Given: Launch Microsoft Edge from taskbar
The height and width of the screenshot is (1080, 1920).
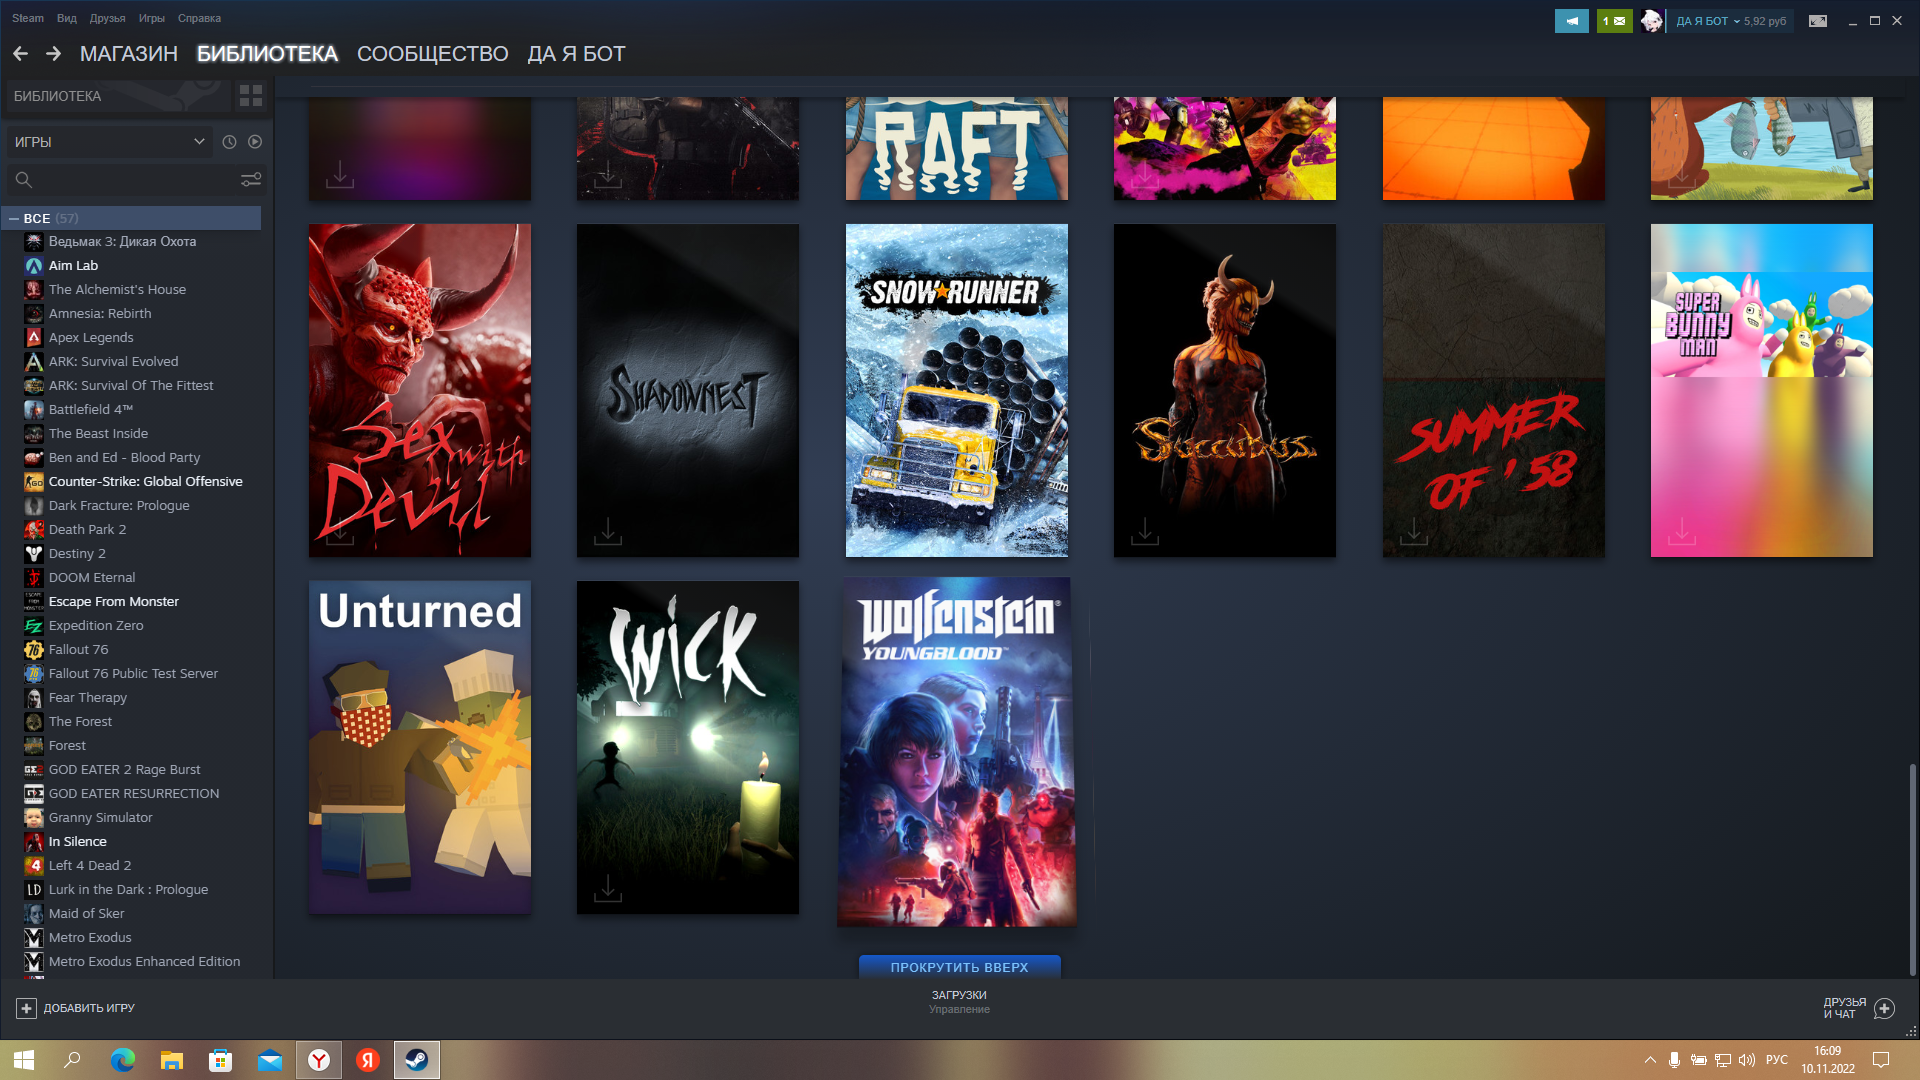Looking at the screenshot, I should point(122,1060).
